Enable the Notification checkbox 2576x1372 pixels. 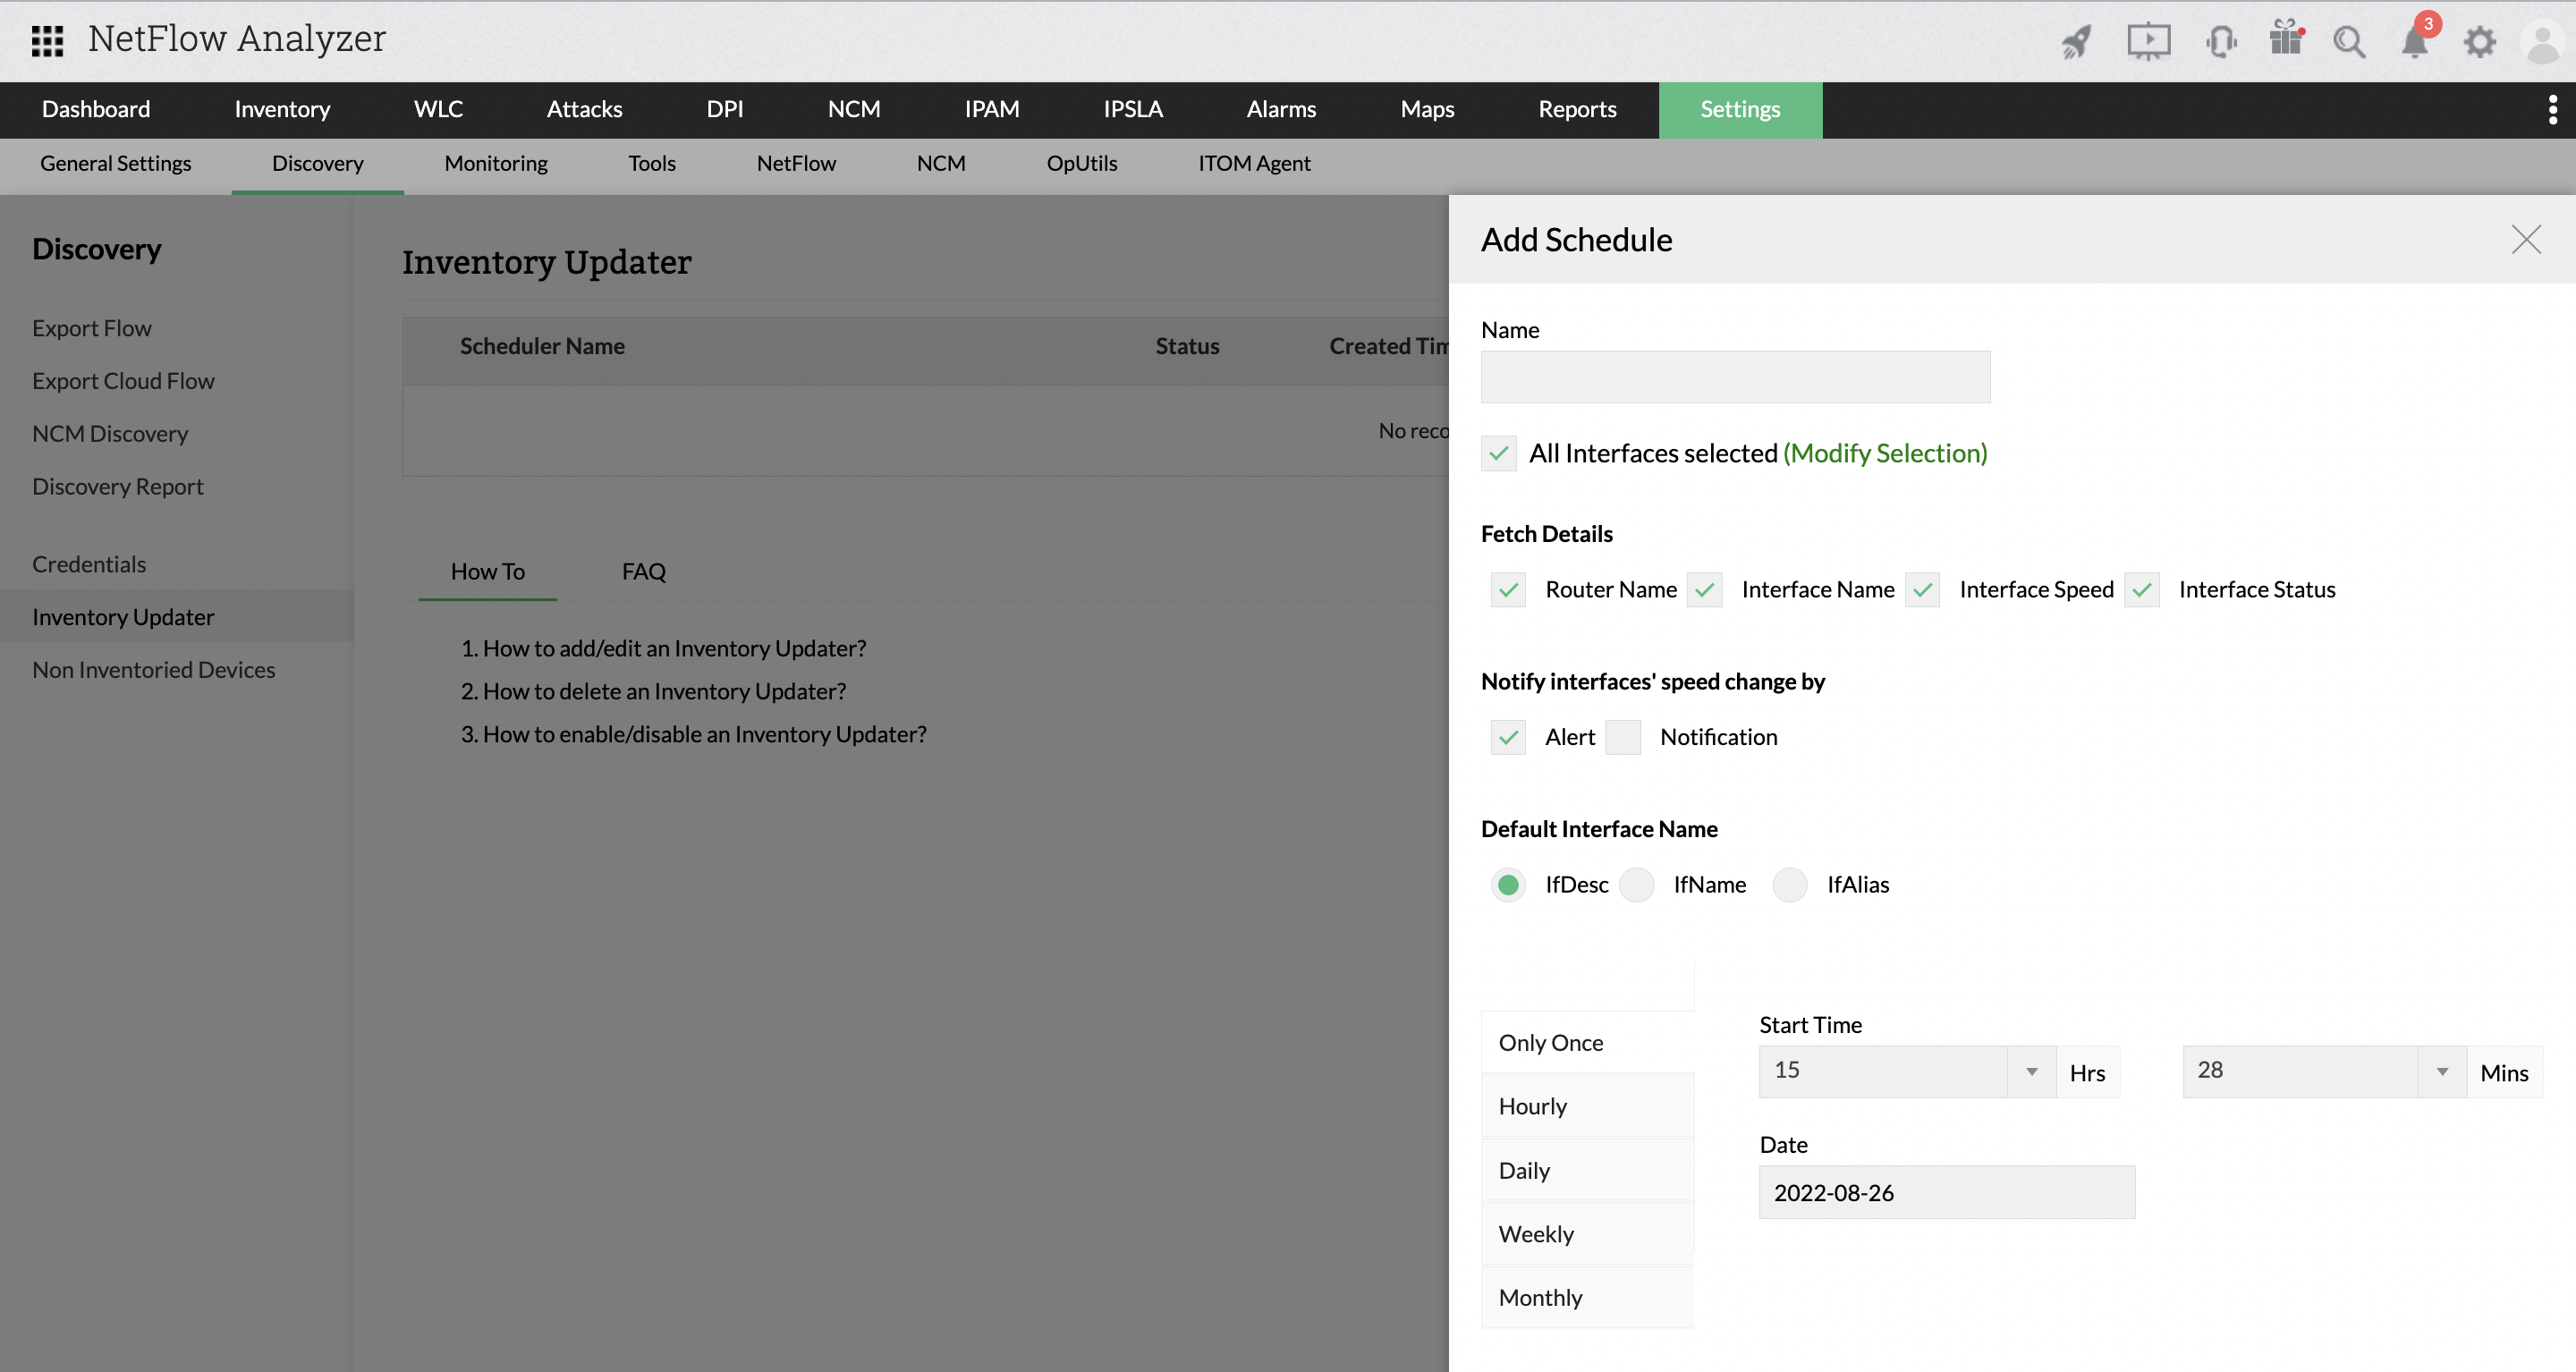(x=1623, y=737)
